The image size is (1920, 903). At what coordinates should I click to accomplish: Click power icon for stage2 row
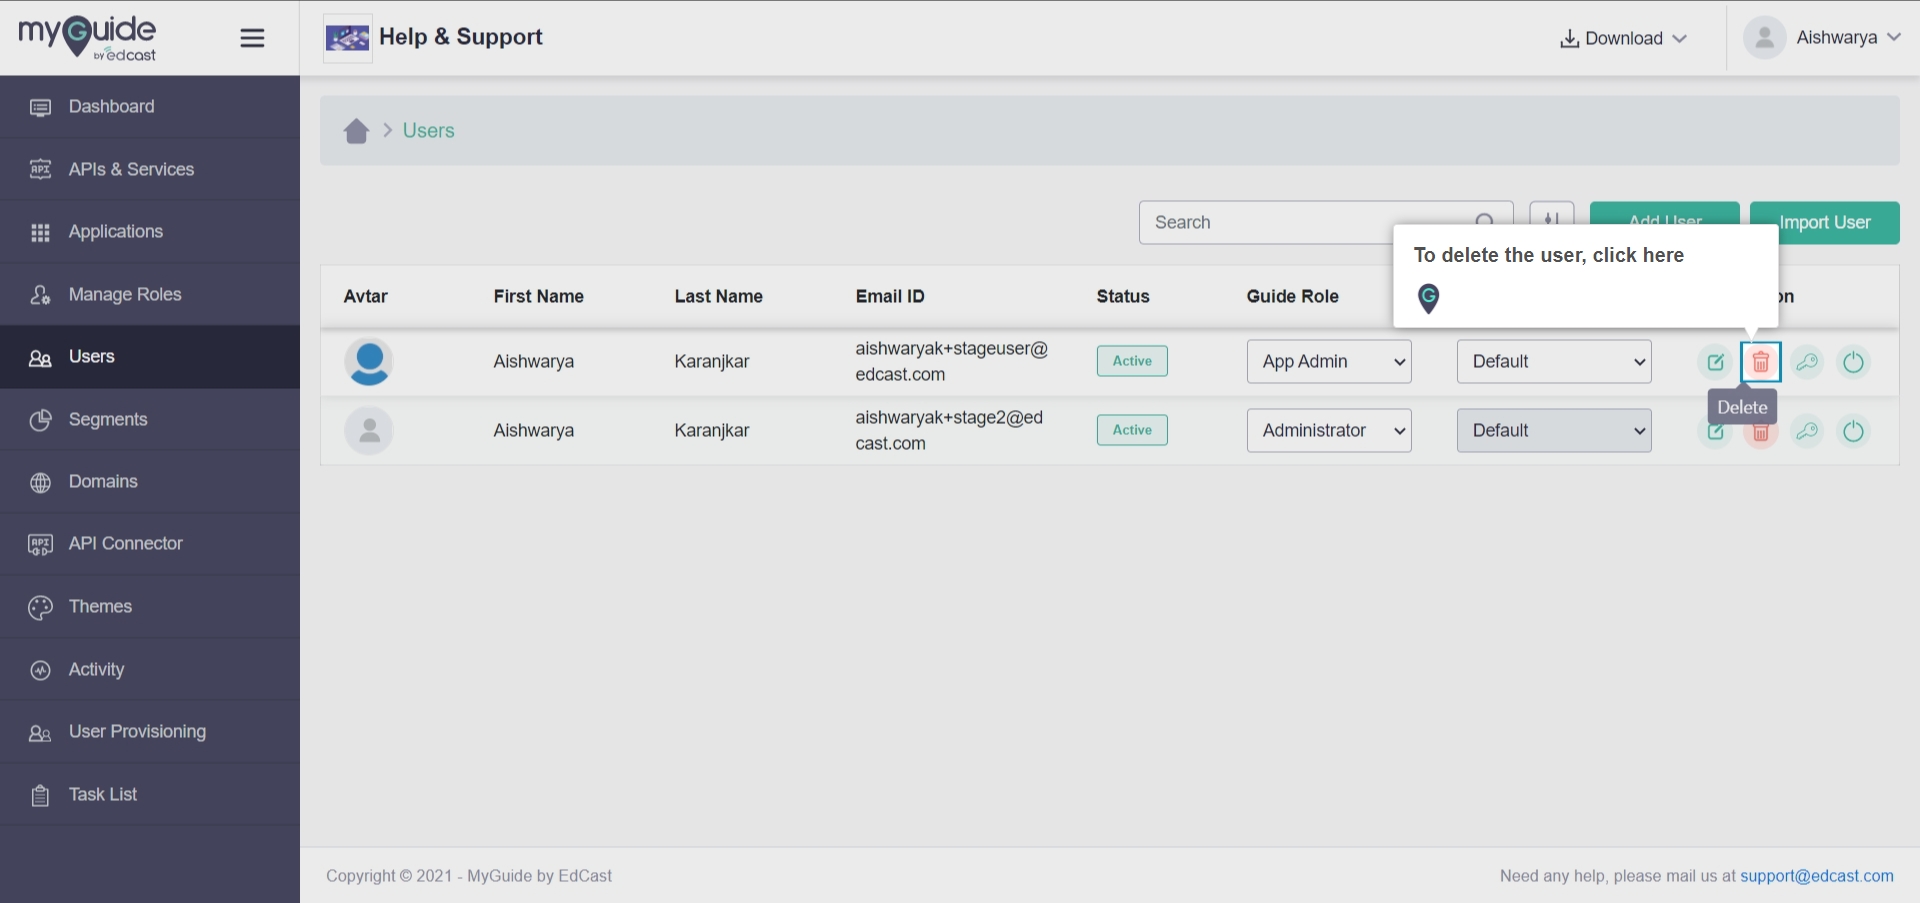(1853, 431)
